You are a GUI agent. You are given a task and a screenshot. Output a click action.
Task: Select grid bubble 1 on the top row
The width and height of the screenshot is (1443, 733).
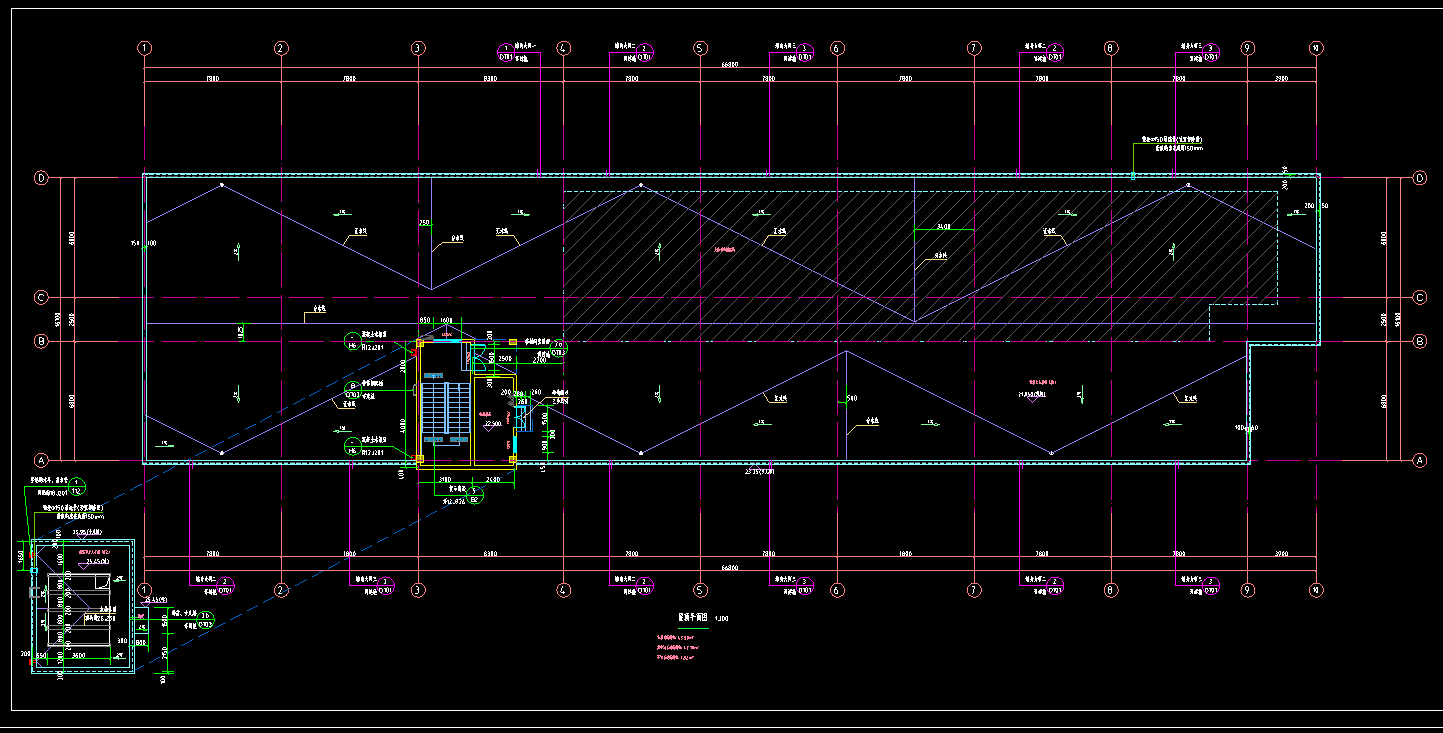pyautogui.click(x=144, y=48)
